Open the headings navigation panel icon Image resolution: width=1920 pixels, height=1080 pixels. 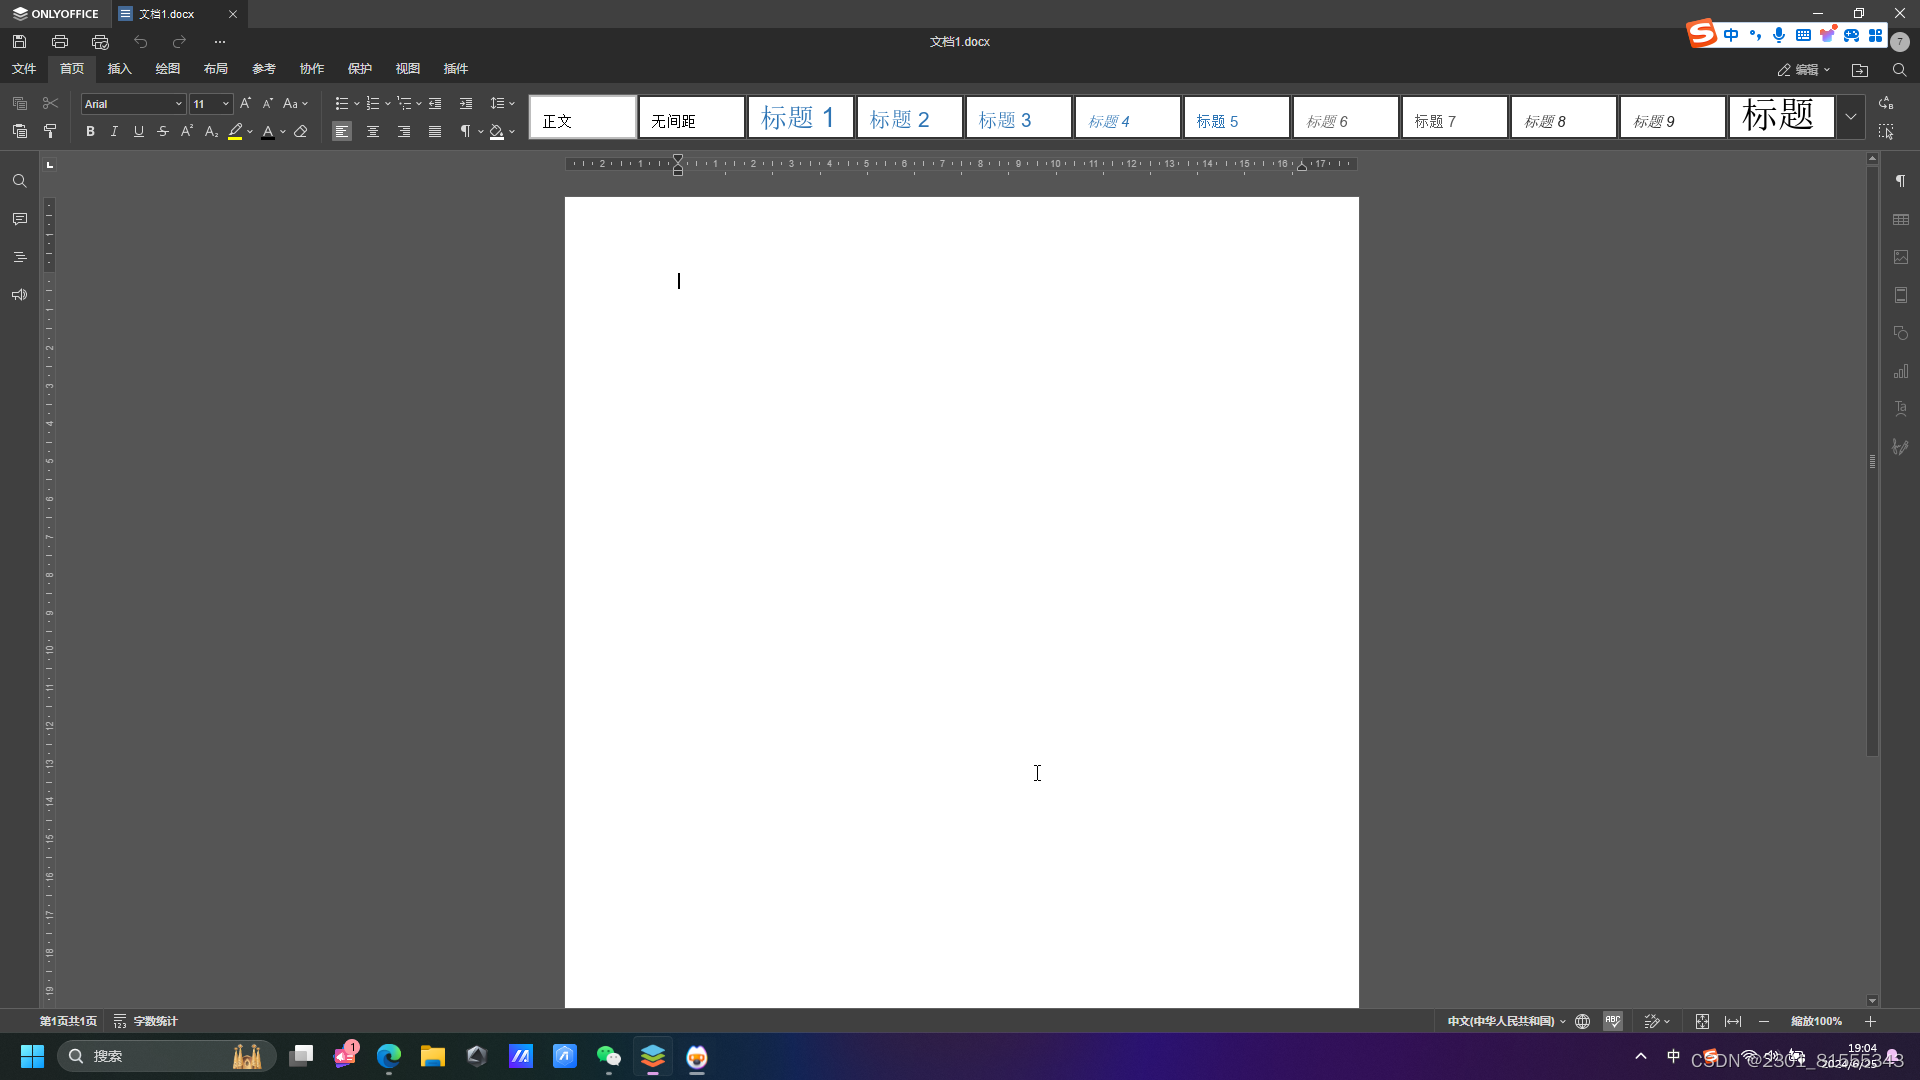pyautogui.click(x=19, y=257)
